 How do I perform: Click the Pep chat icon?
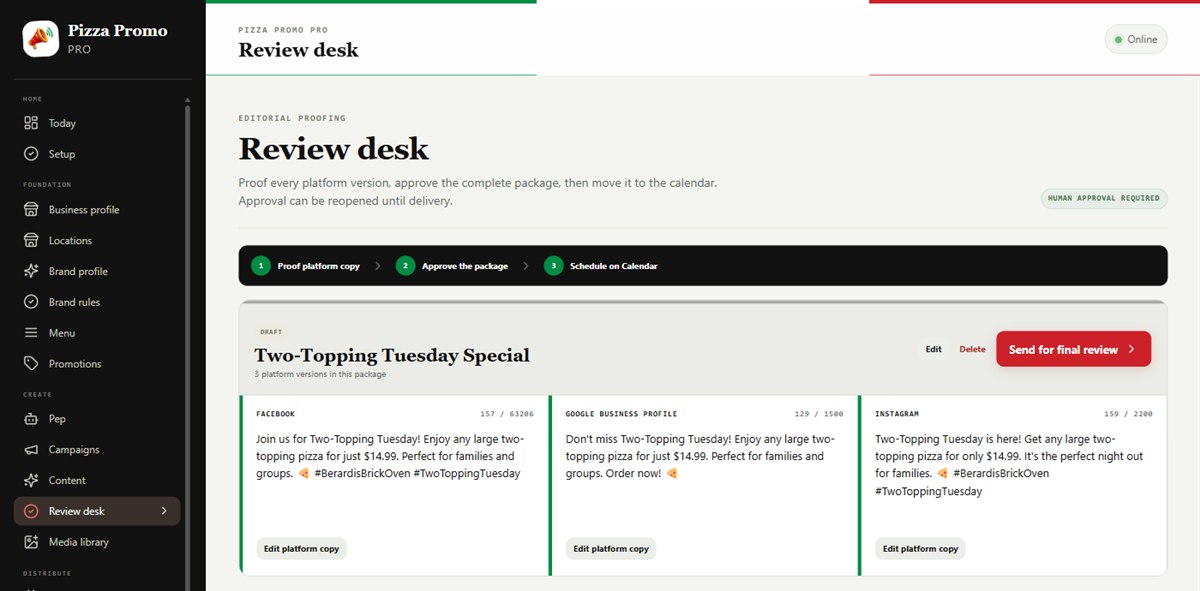coord(31,419)
